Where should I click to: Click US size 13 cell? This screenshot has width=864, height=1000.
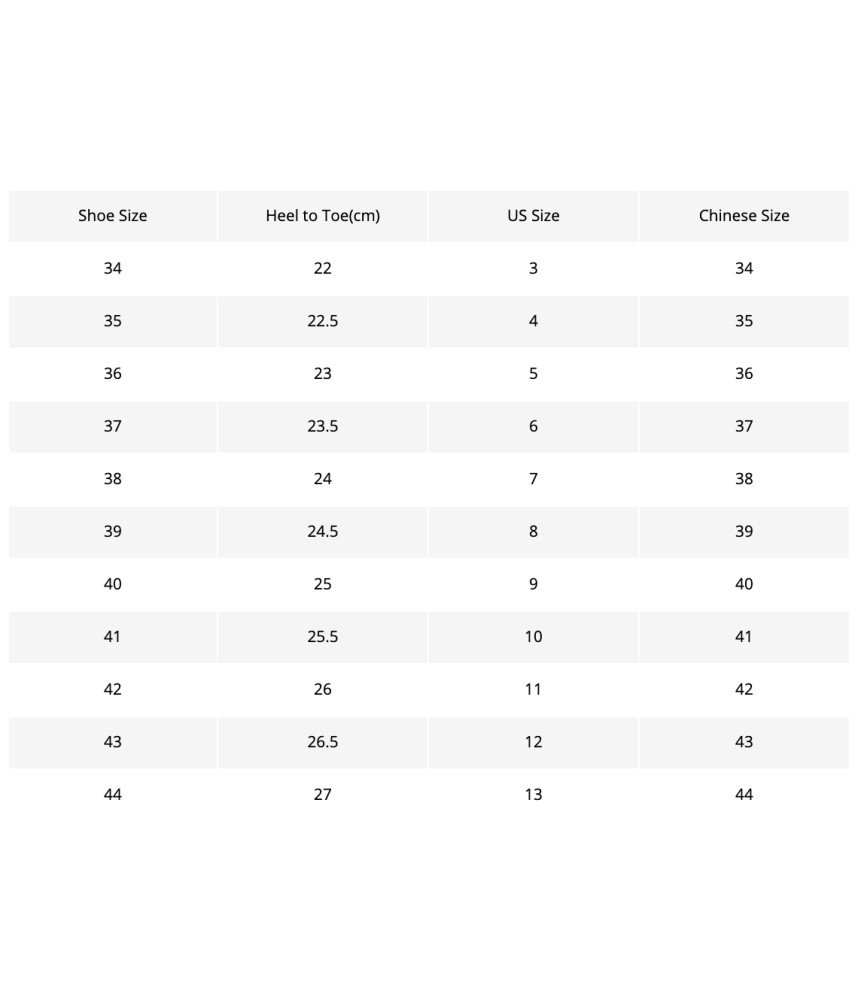coord(533,794)
